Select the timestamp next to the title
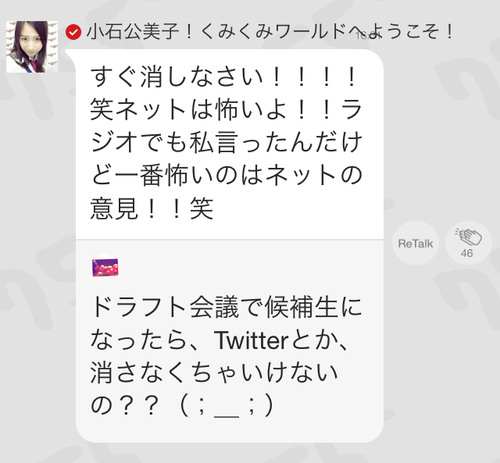 368,35
